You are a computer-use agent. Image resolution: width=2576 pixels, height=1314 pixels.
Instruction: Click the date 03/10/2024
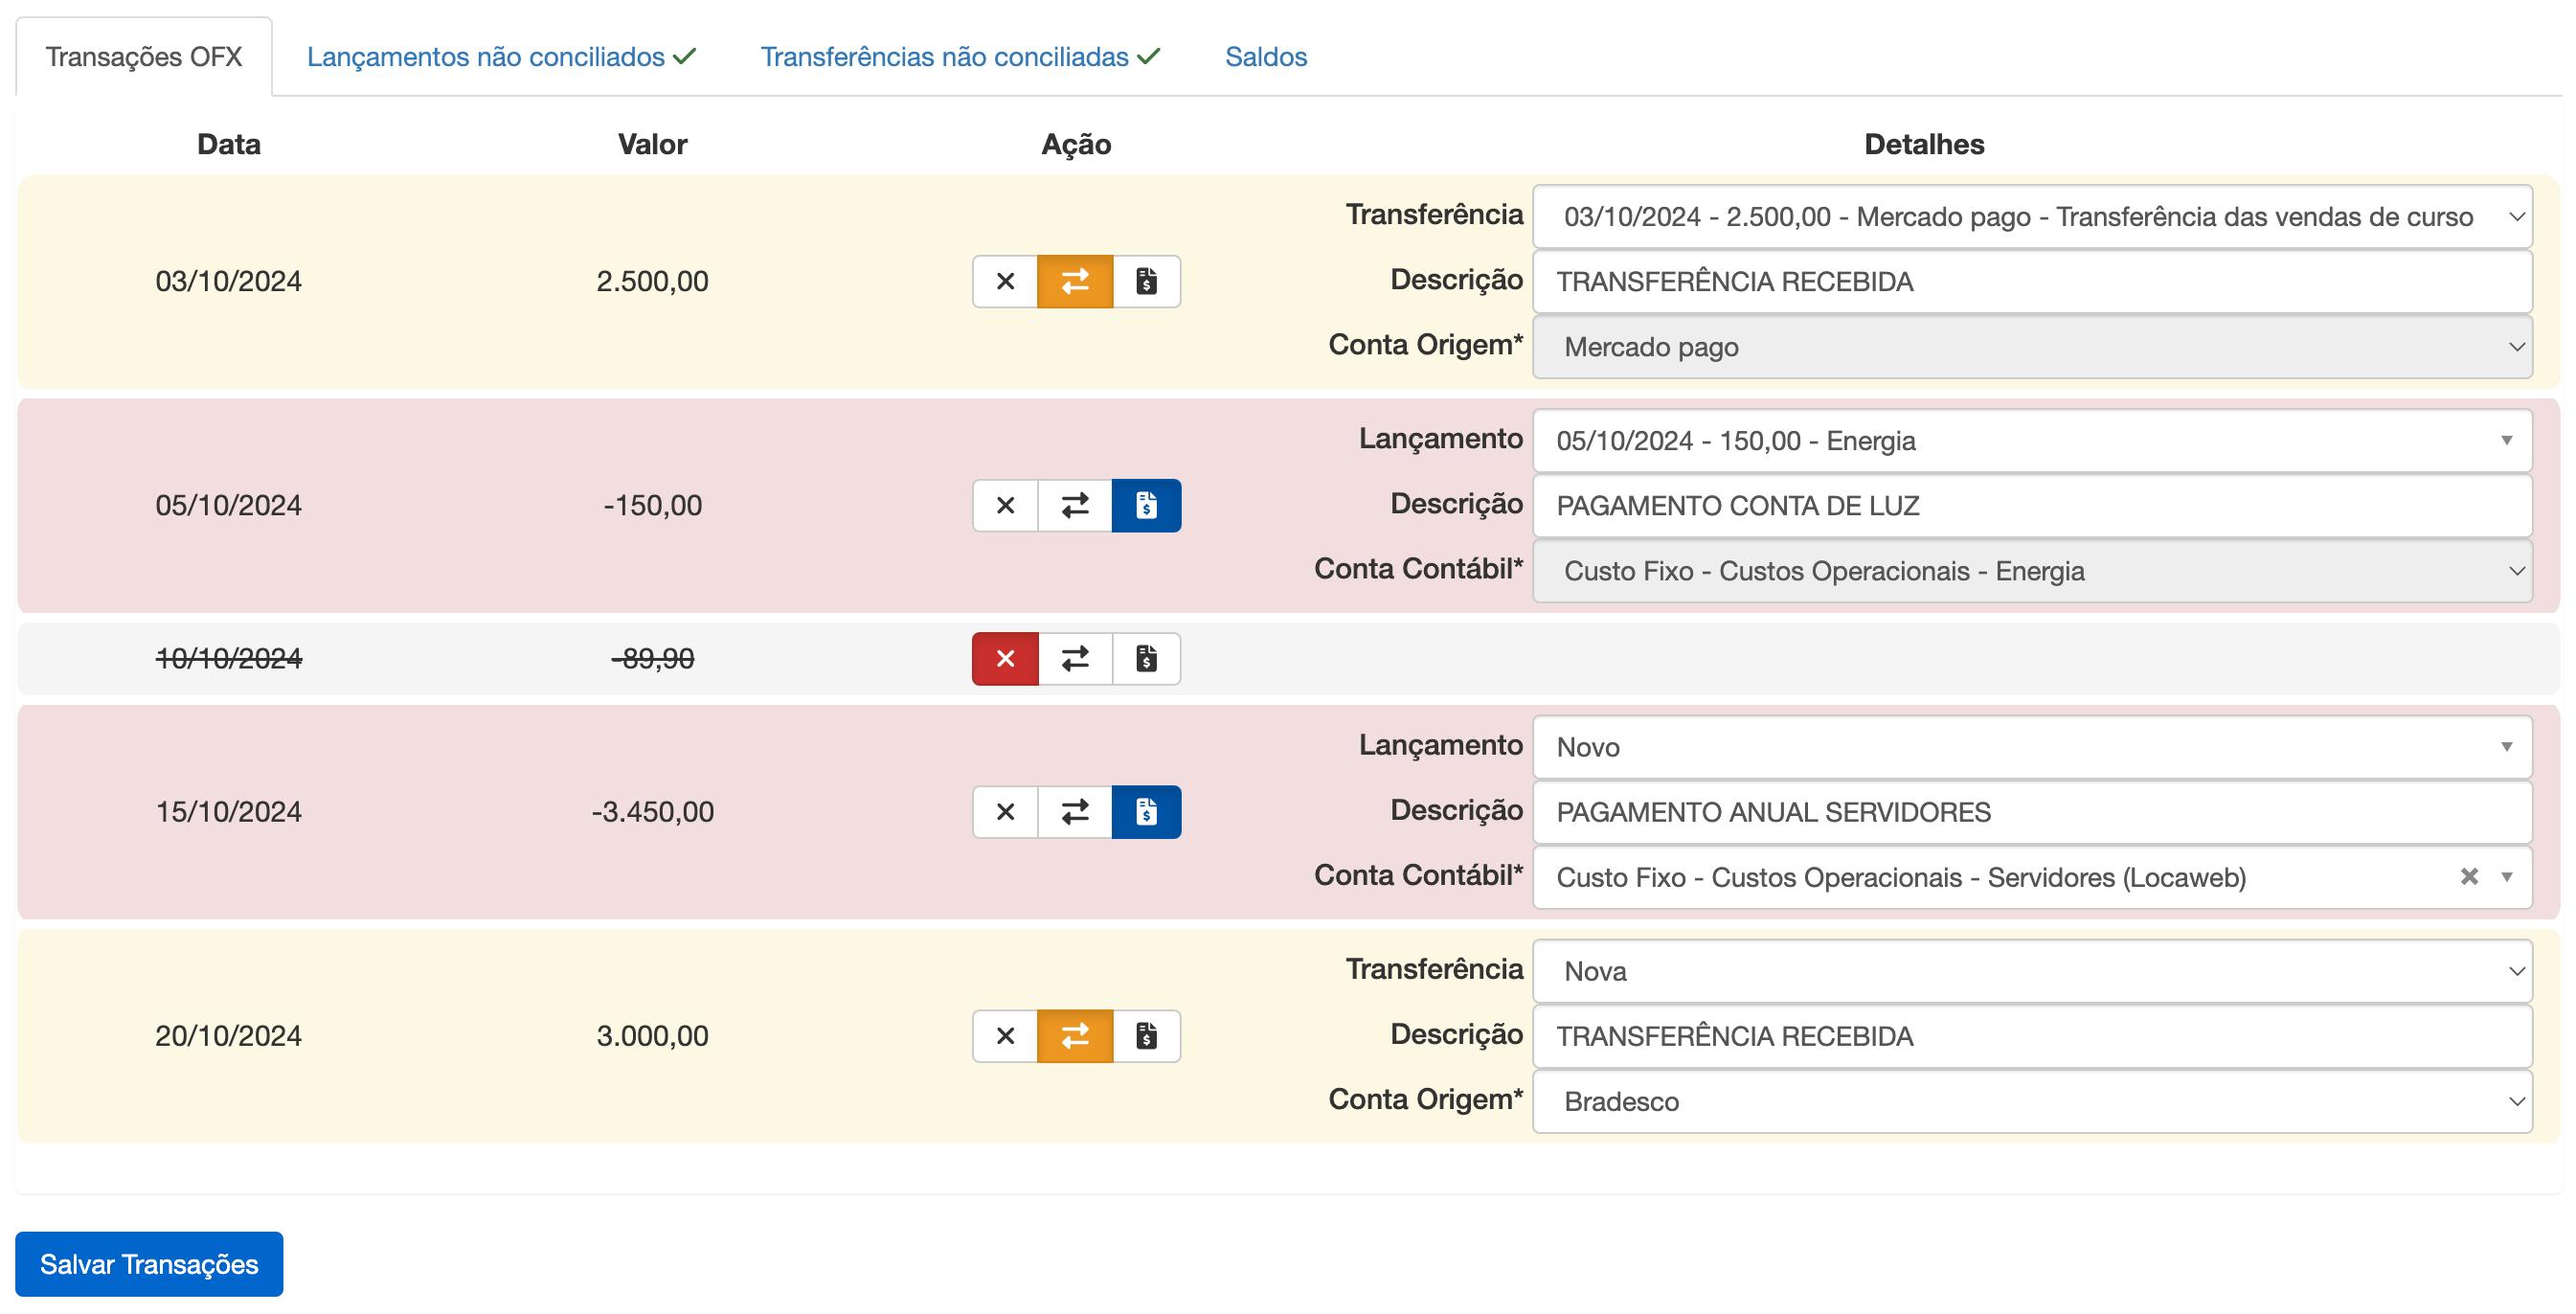click(228, 281)
